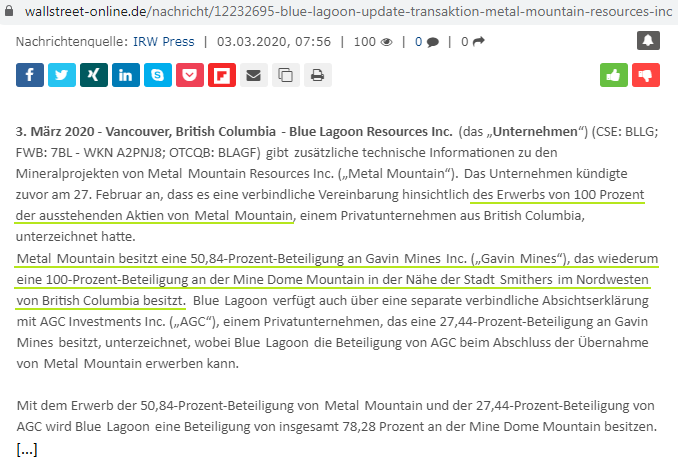Screen dimensions: 680x464
Task: Share article on LinkedIn
Action: [126, 75]
